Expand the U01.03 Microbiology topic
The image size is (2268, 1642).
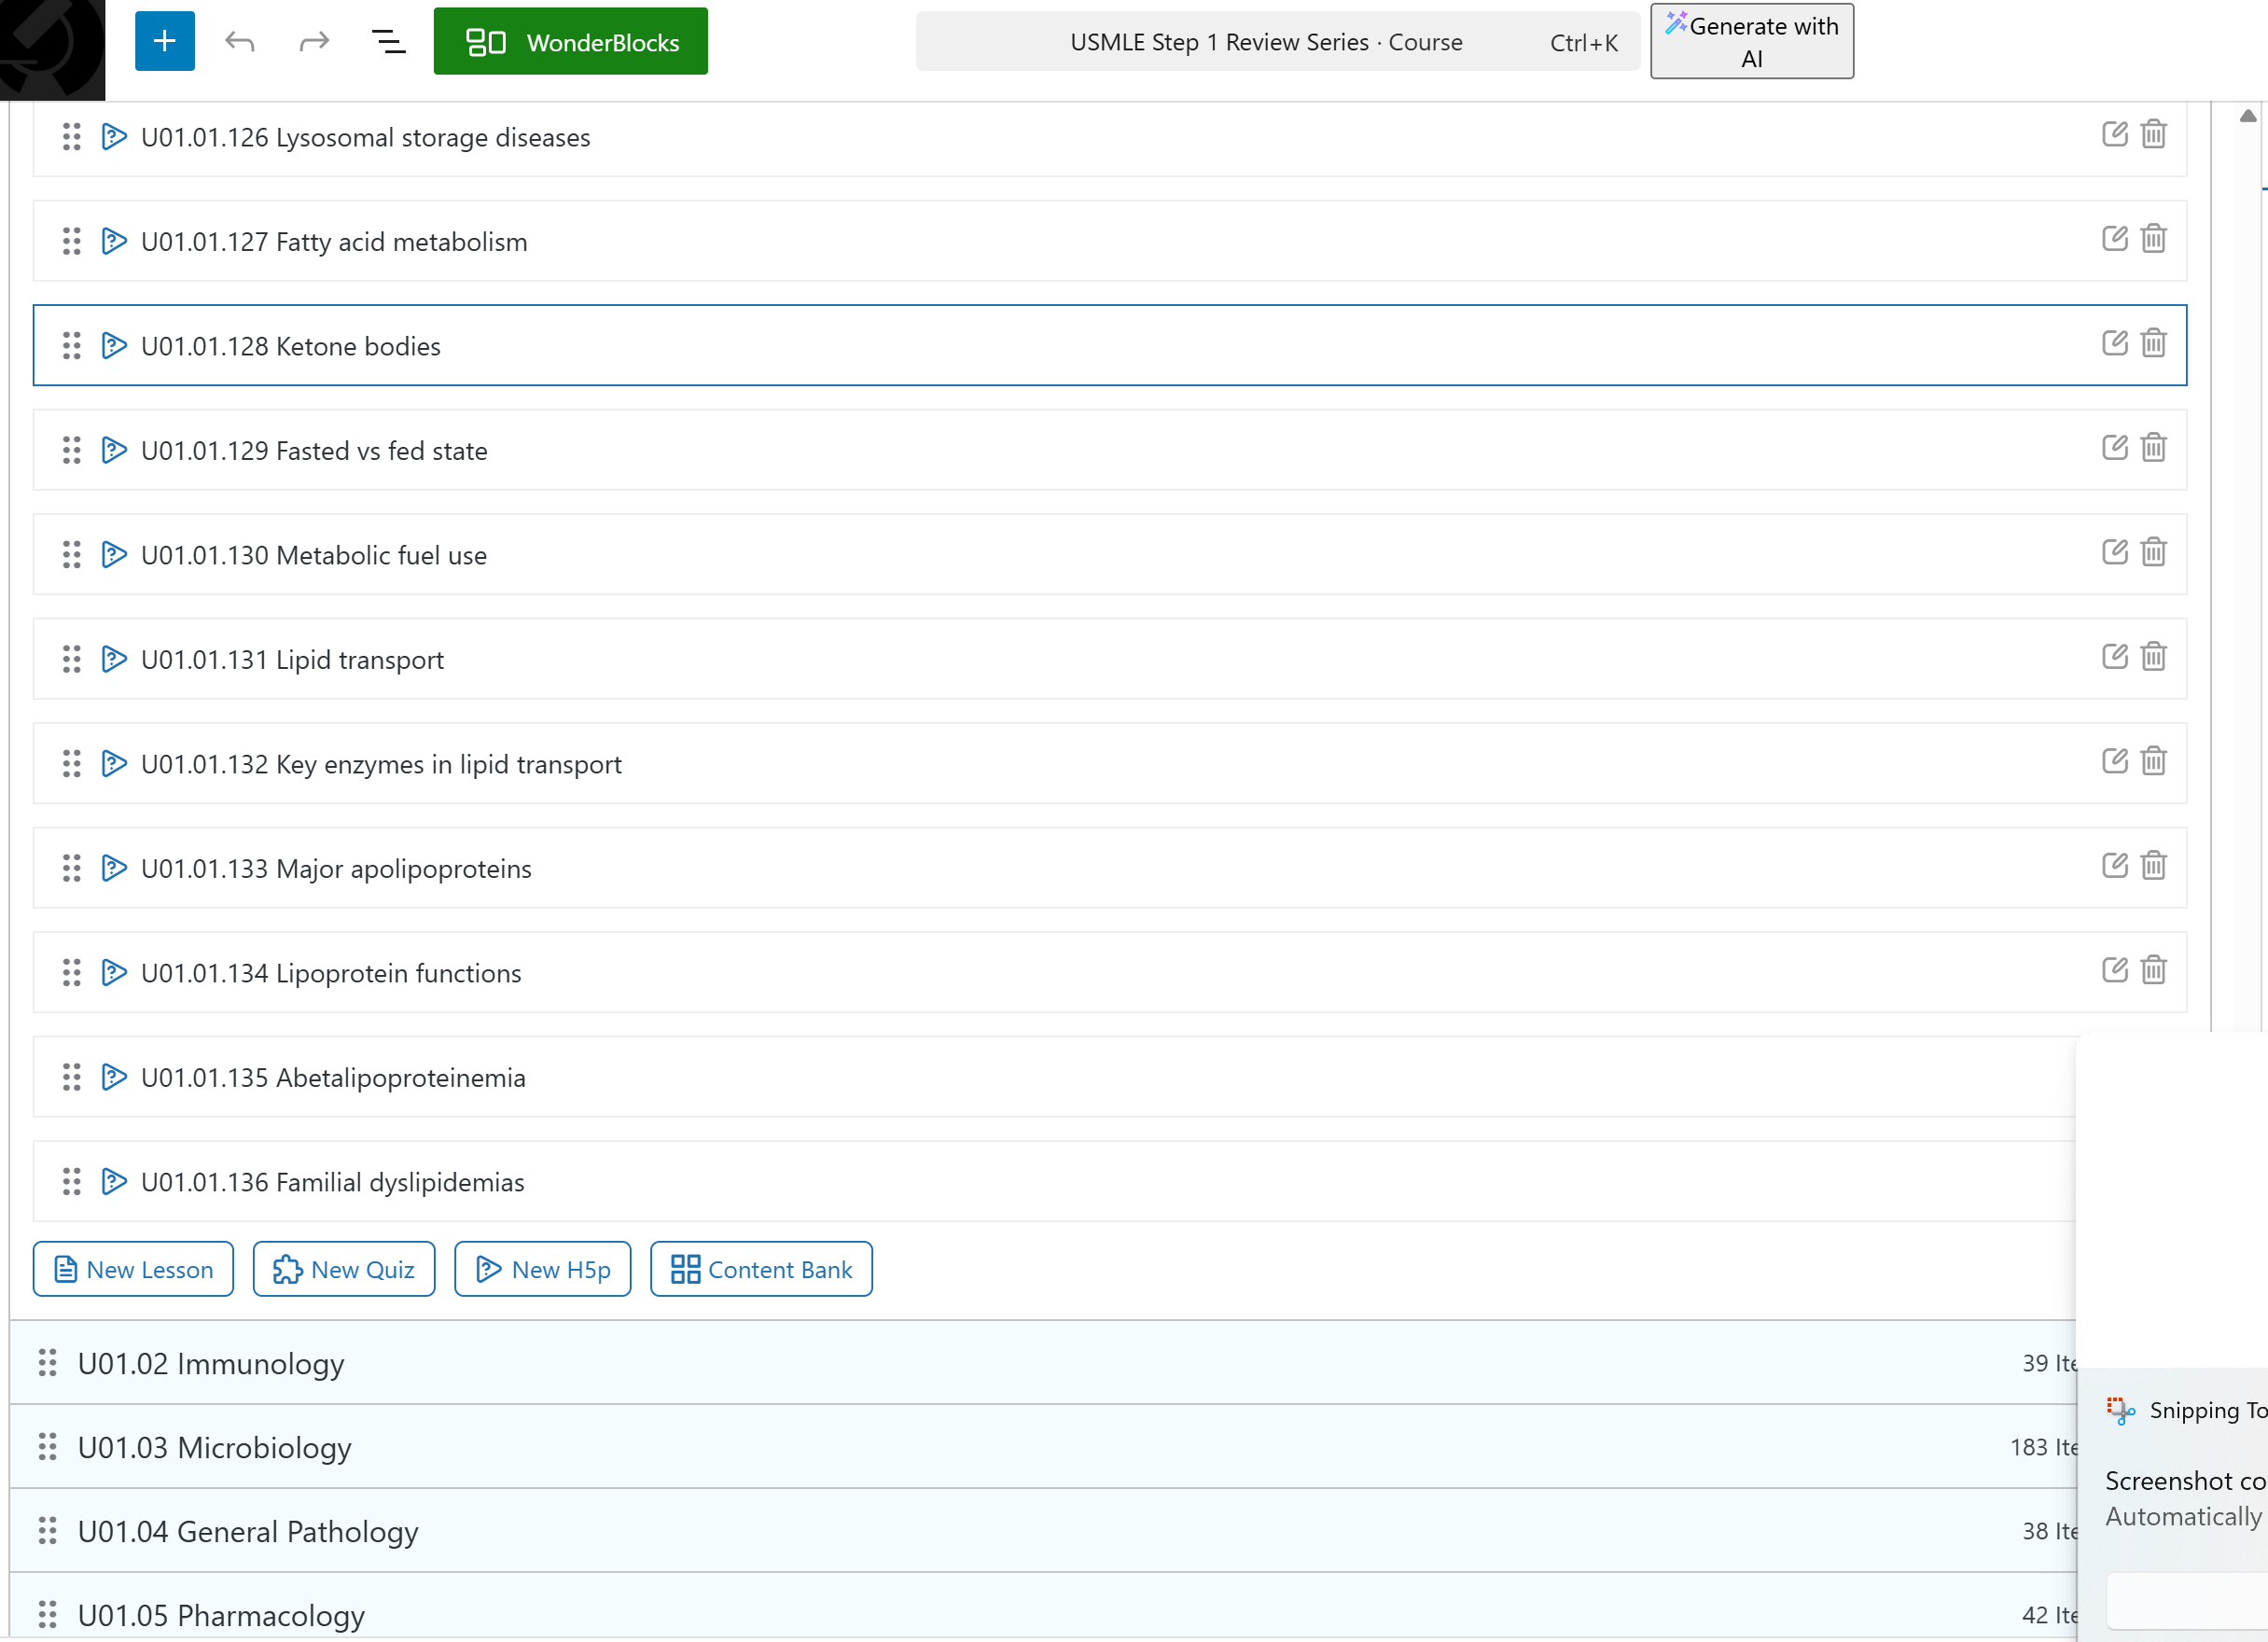(x=214, y=1447)
